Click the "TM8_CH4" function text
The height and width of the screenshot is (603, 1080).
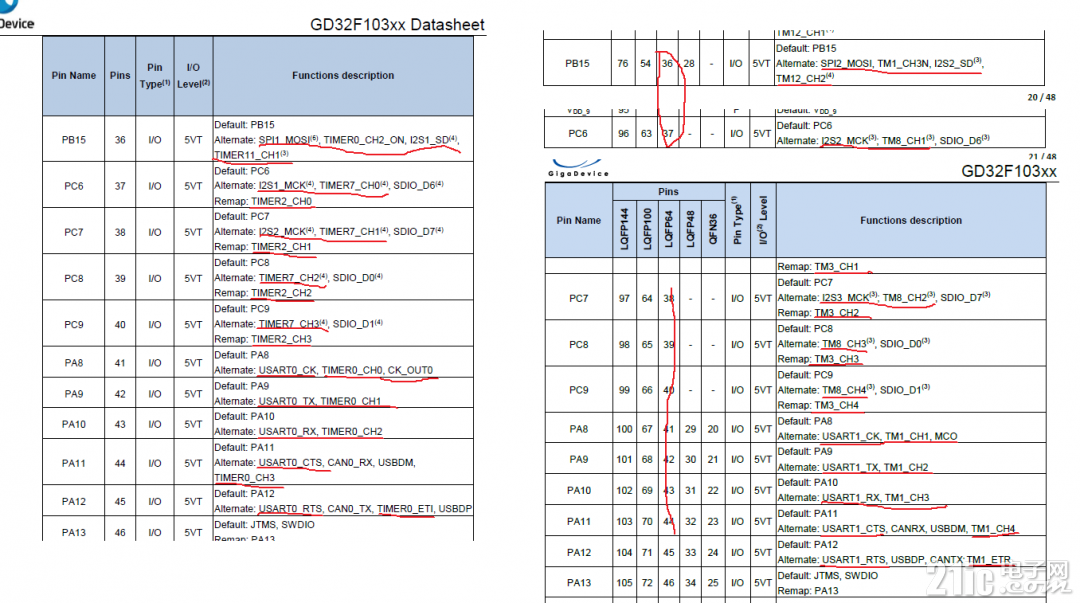[x=844, y=390]
